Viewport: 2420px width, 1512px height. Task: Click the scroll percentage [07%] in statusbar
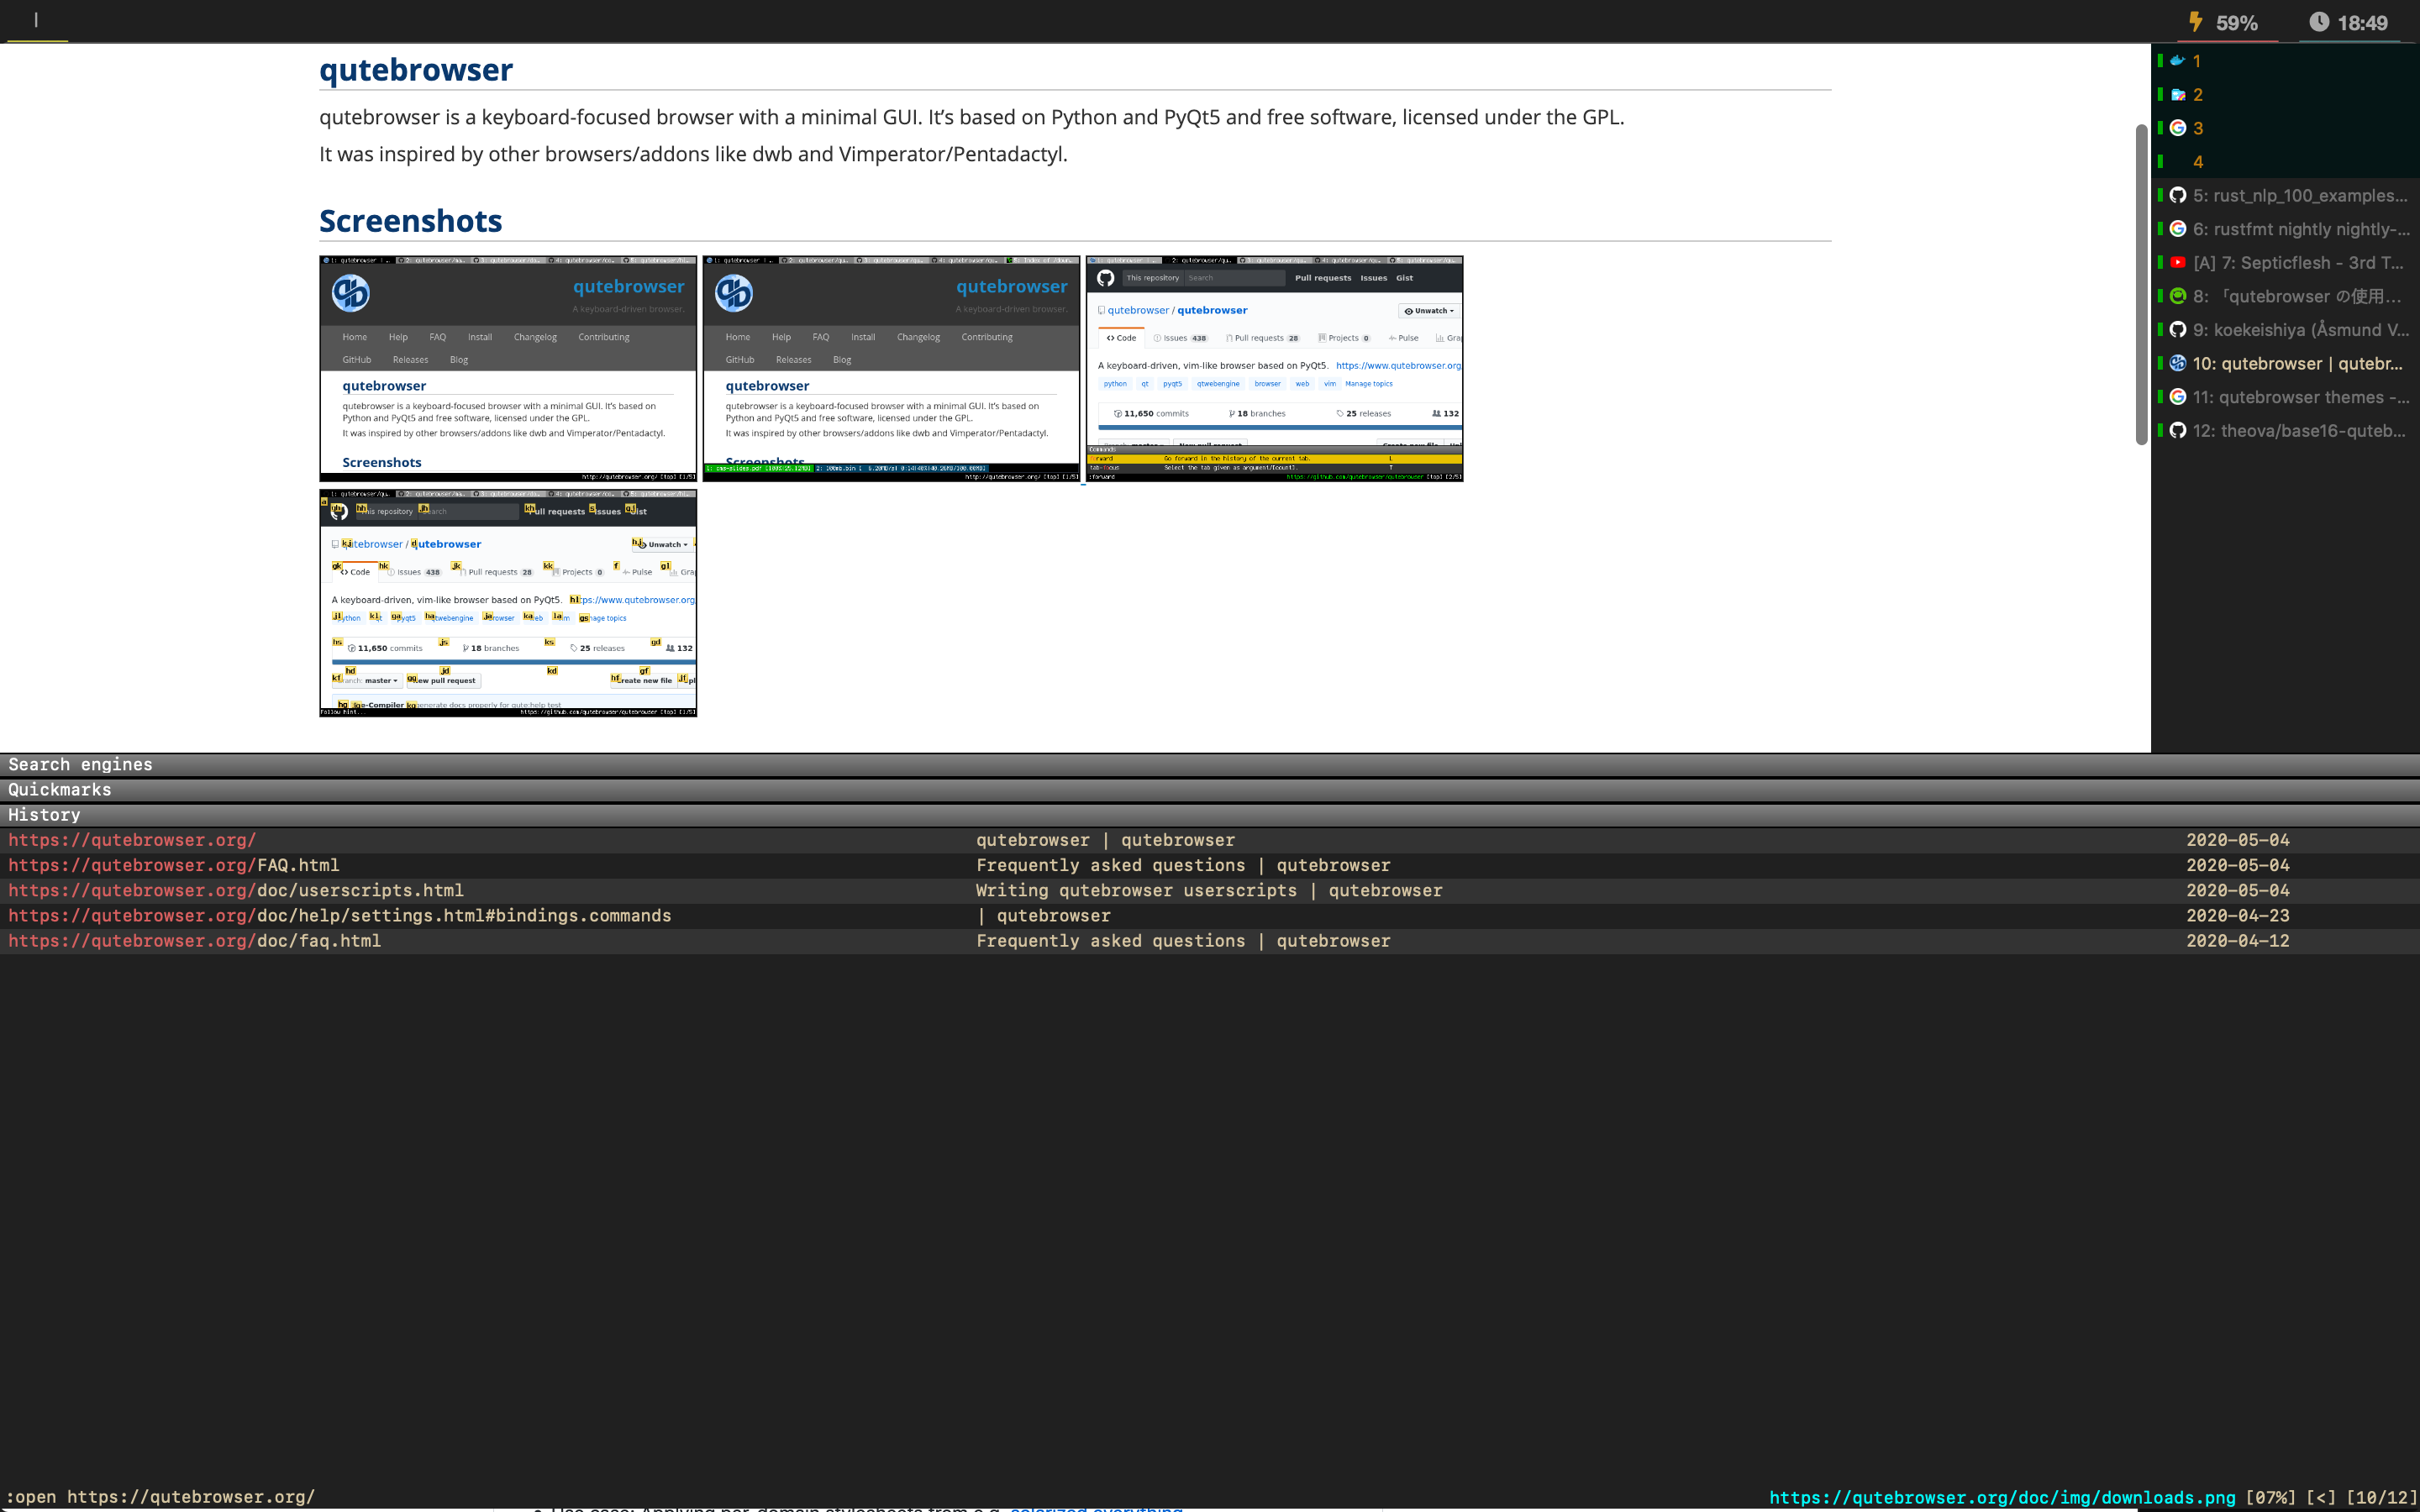coord(2270,1497)
